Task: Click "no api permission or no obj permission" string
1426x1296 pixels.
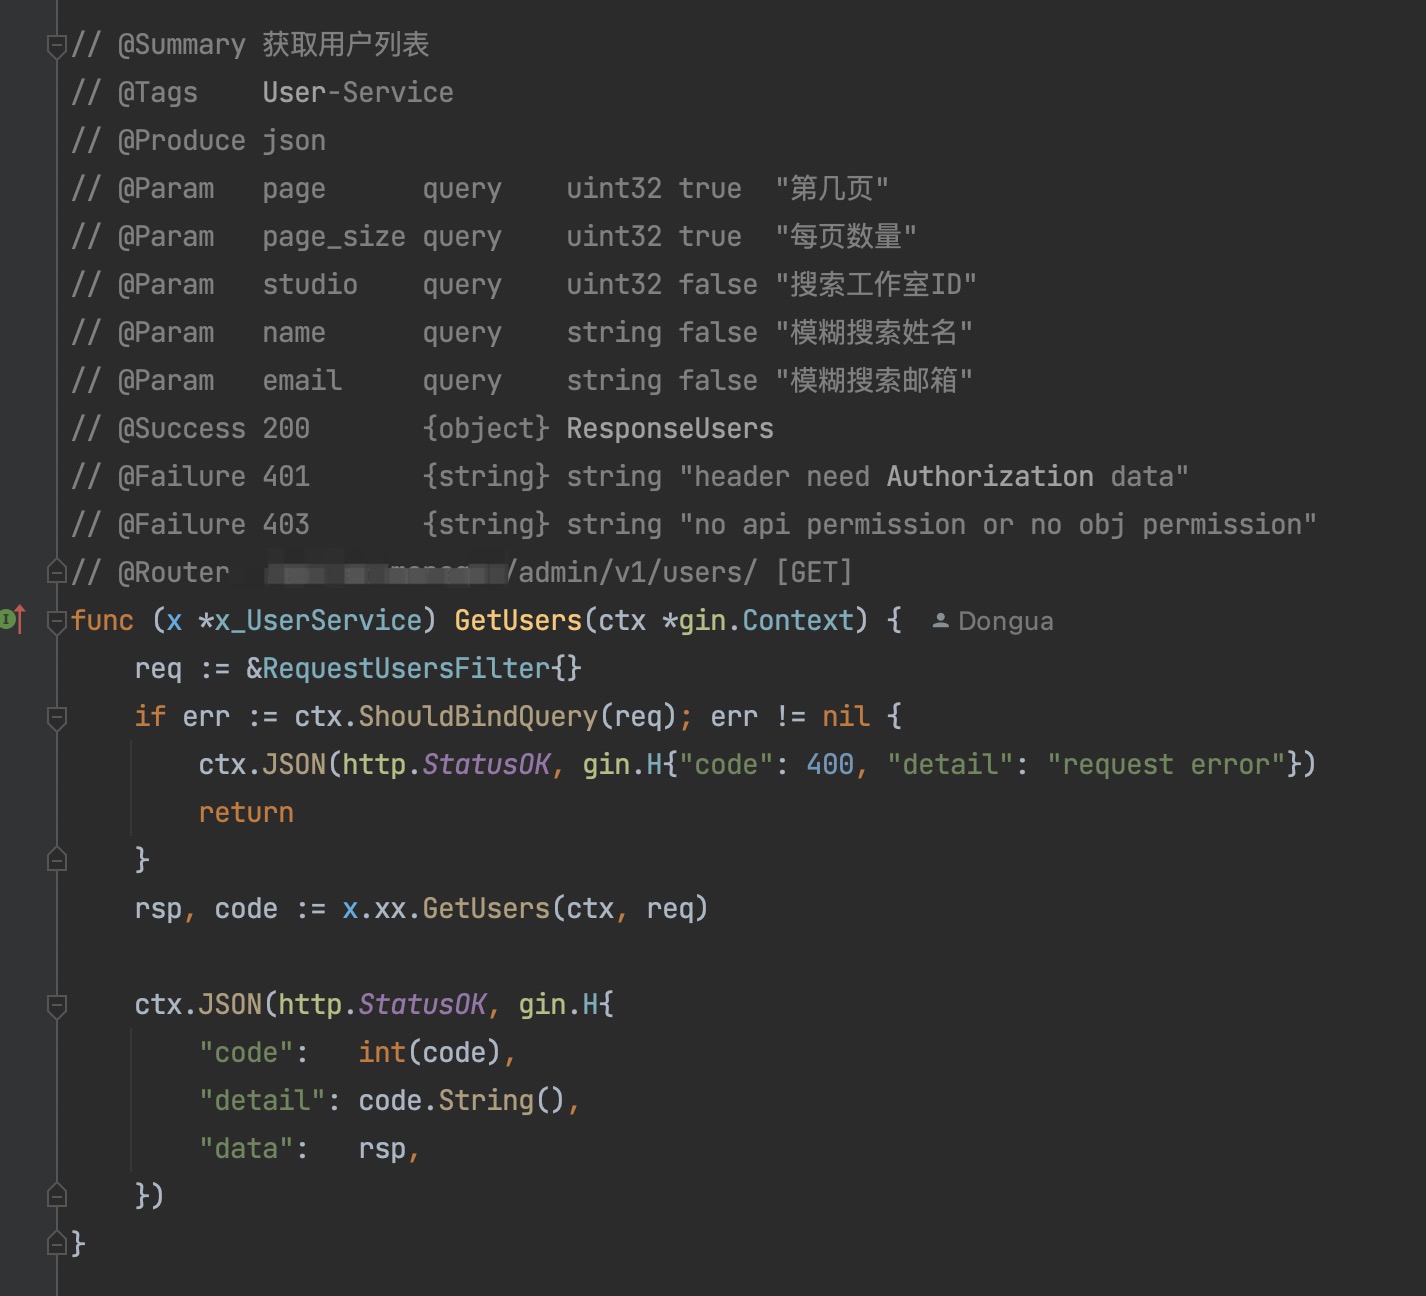Action: pyautogui.click(x=998, y=524)
